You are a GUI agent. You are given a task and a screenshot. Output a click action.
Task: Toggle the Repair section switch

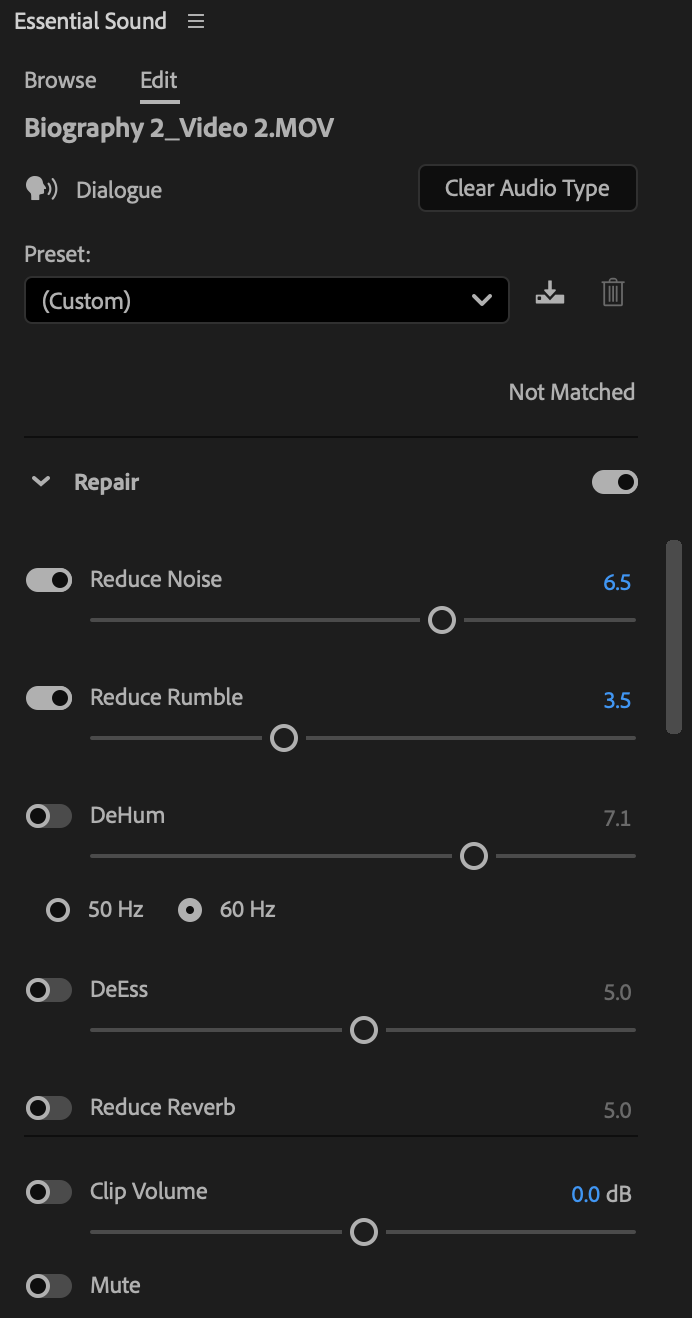615,482
